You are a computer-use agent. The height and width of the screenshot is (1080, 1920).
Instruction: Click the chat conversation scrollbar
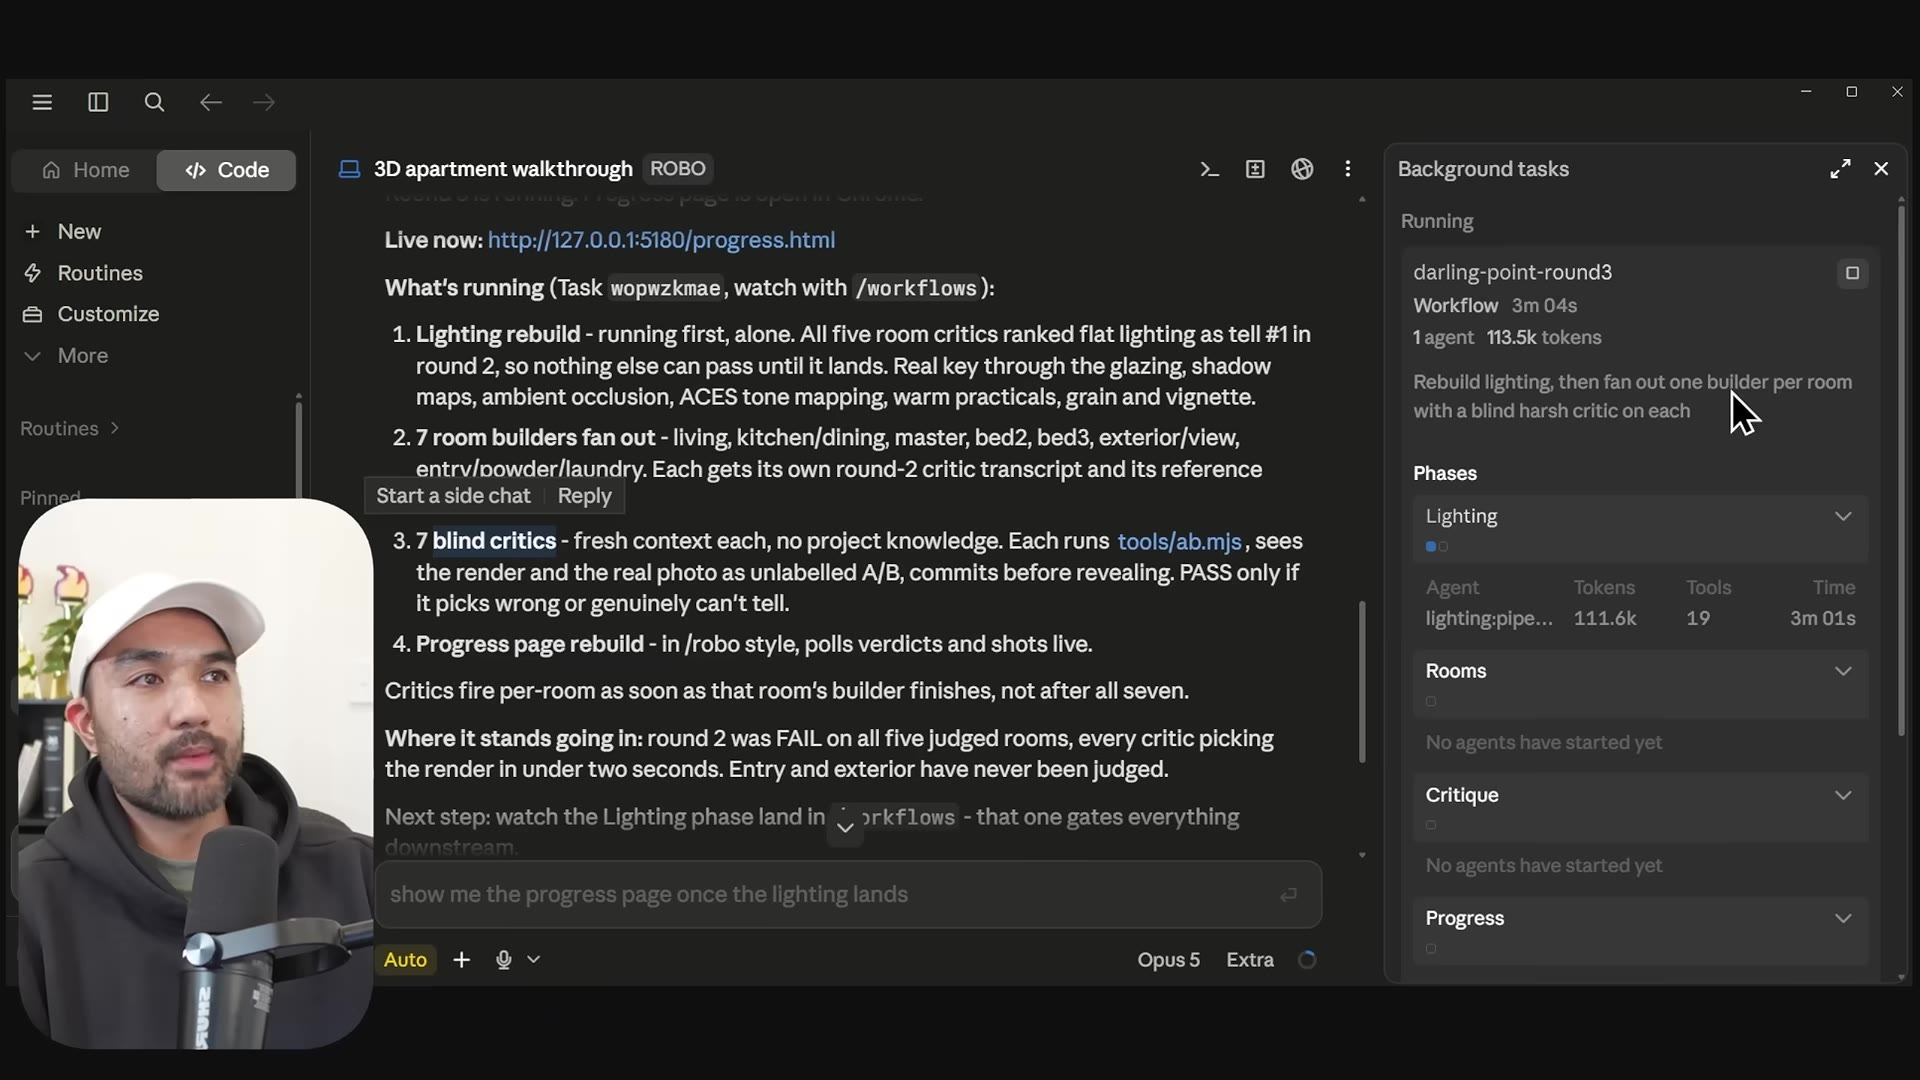[1361, 682]
